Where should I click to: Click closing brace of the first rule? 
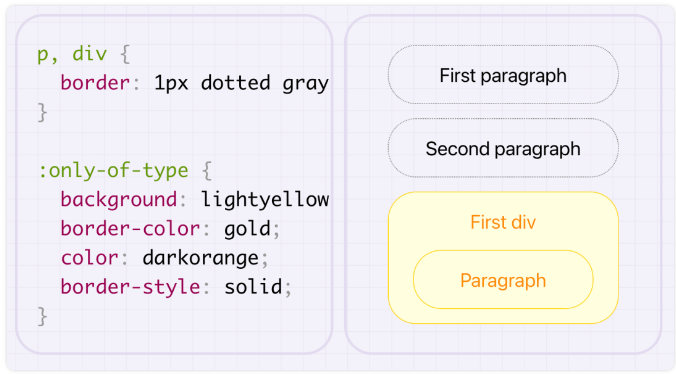42,112
